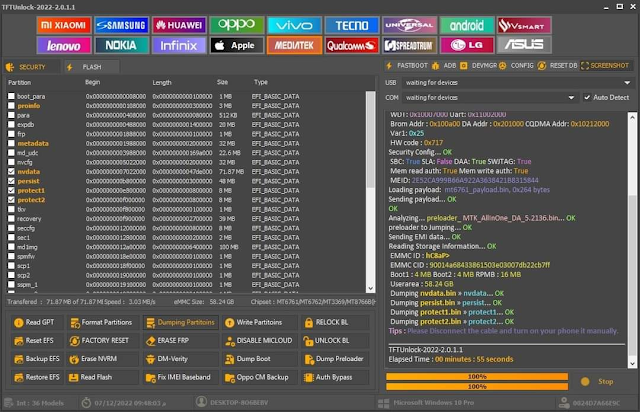Select the Lenovo brand logo
Screen dimensions: 640x412
point(64,45)
